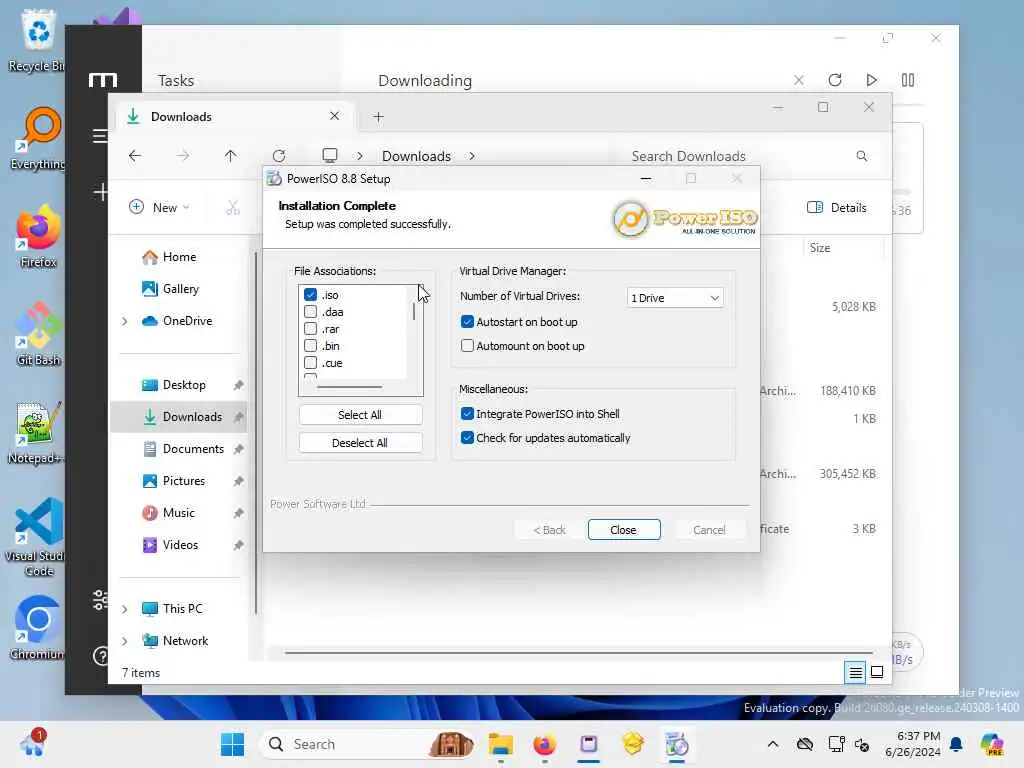
Task: Minimize the PowerISO Setup dialog
Action: coord(646,178)
